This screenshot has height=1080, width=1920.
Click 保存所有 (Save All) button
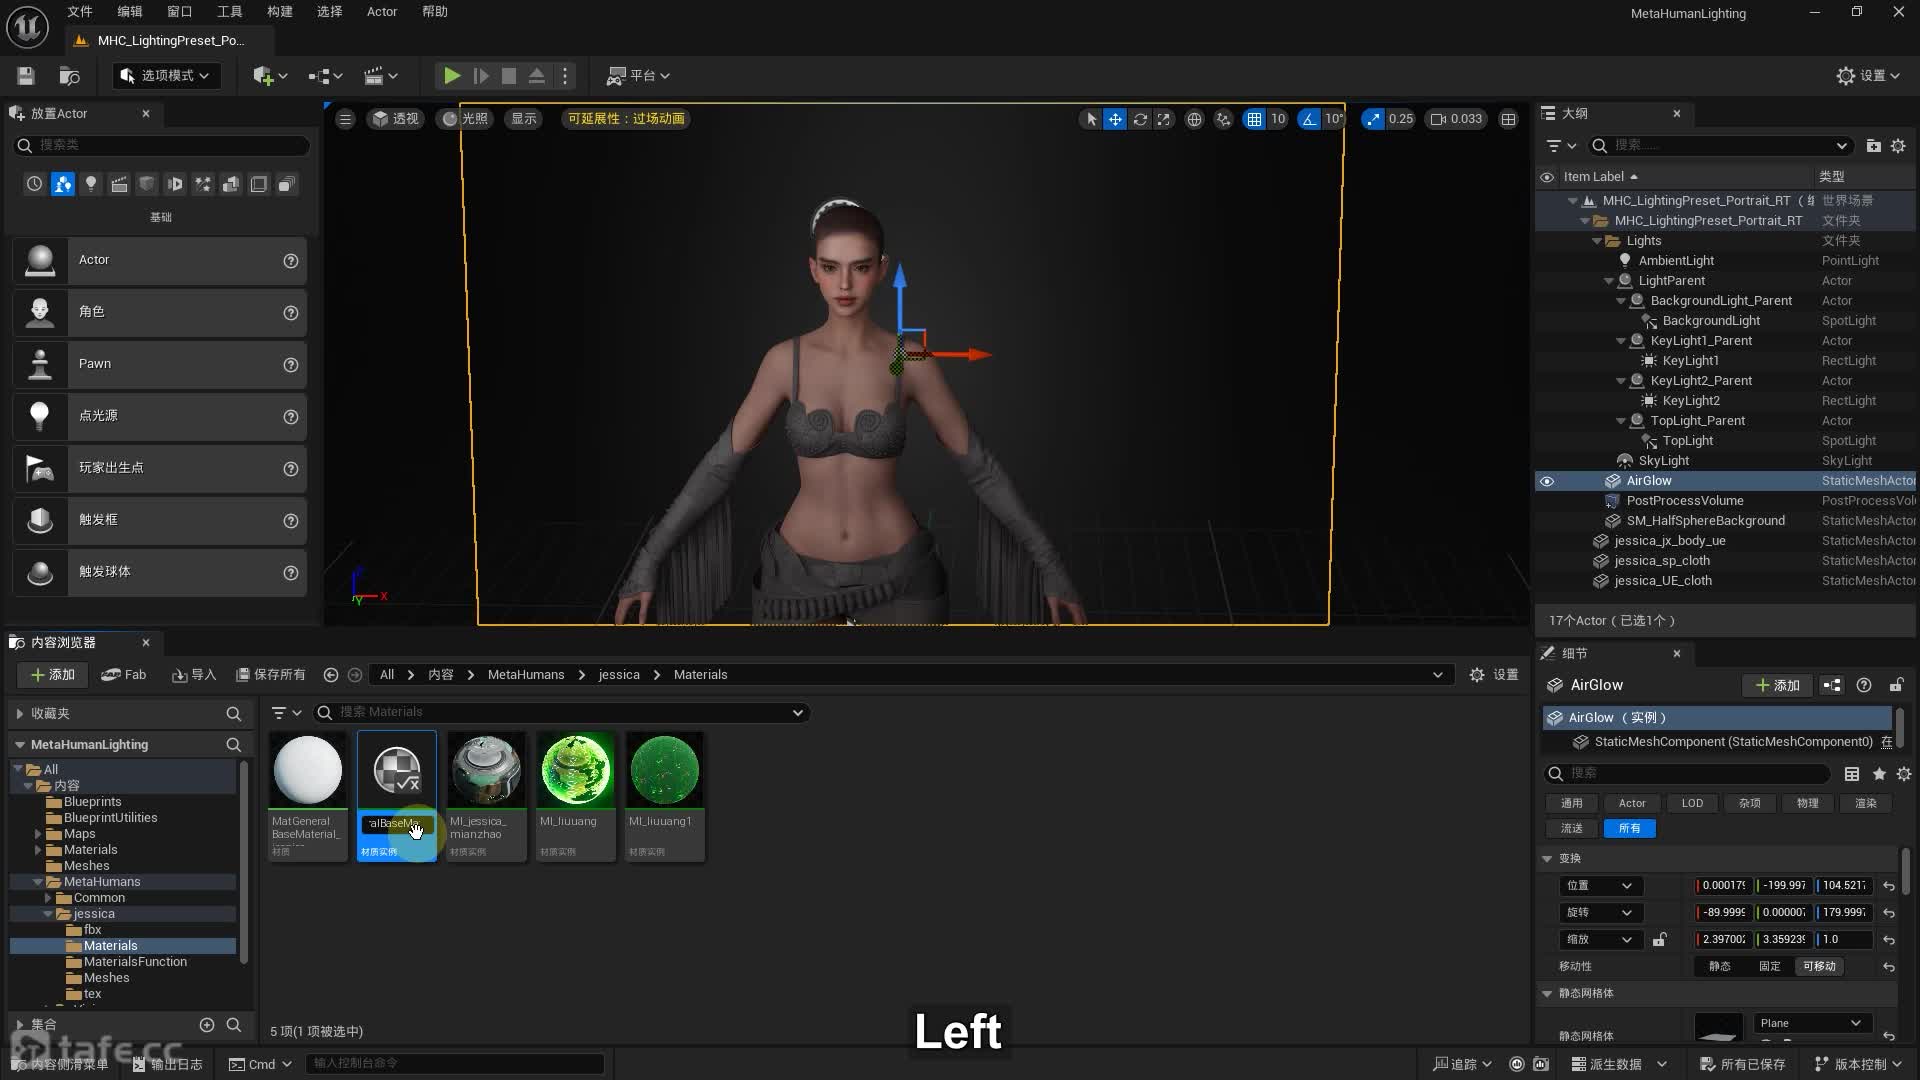click(x=271, y=675)
